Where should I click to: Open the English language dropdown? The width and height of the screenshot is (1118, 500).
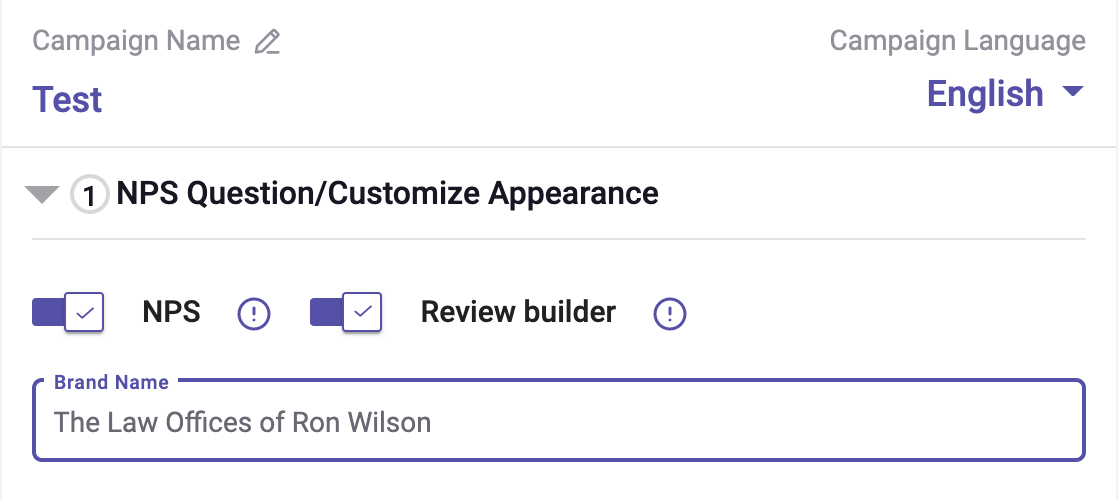pos(985,94)
